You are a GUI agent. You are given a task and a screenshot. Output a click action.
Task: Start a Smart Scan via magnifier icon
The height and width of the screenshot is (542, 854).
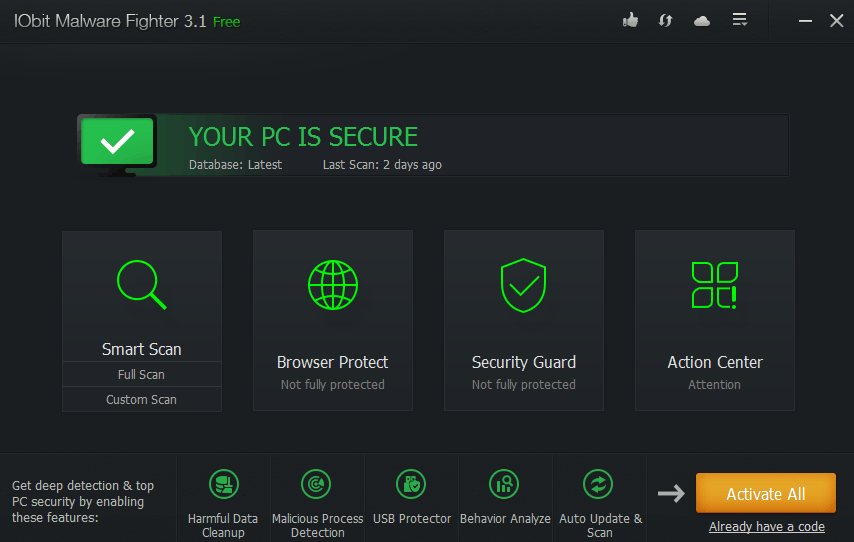(142, 284)
